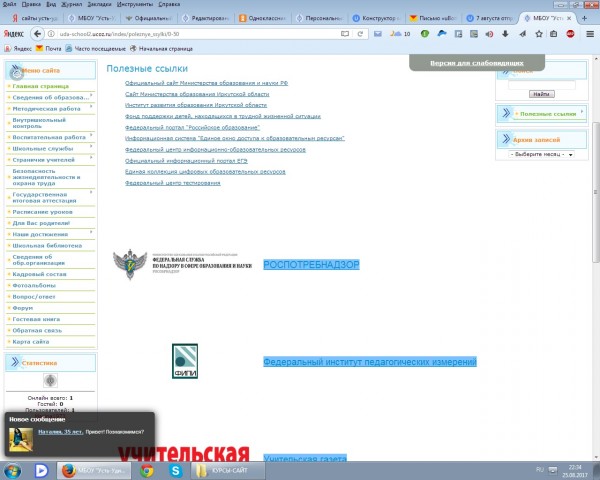Open the bookmarks list clipboard icon
600x480 pixels.
(x=553, y=34)
